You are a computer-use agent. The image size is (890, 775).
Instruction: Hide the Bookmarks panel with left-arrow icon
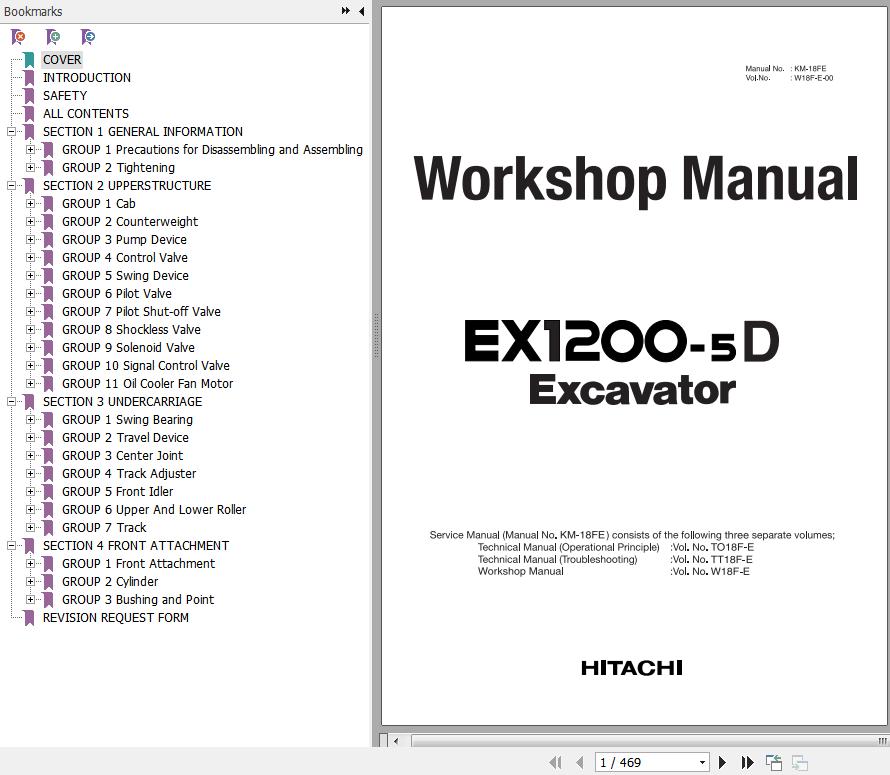[x=361, y=11]
